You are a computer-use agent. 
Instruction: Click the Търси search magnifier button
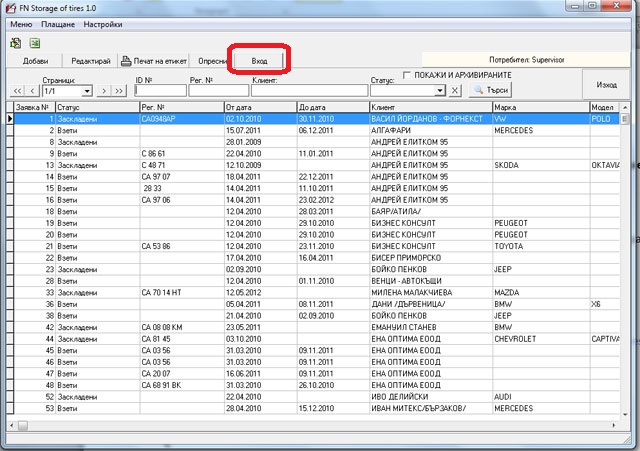(490, 90)
